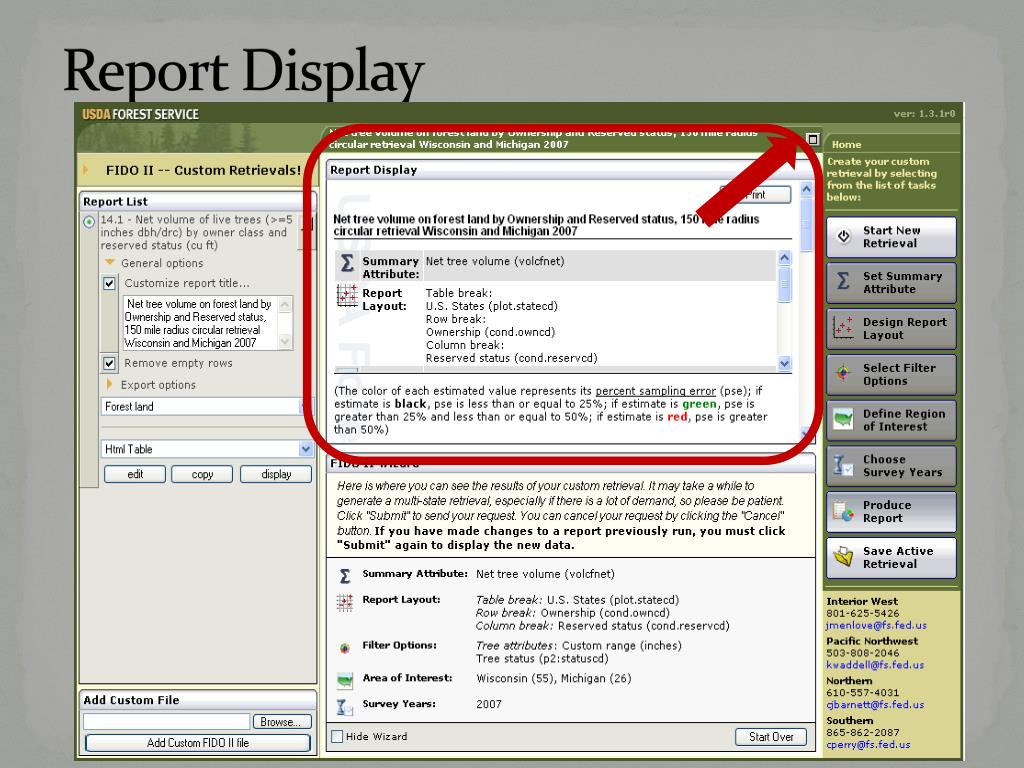This screenshot has width=1024, height=768.
Task: Click the inner report details scrollbar down arrow
Action: [x=784, y=364]
